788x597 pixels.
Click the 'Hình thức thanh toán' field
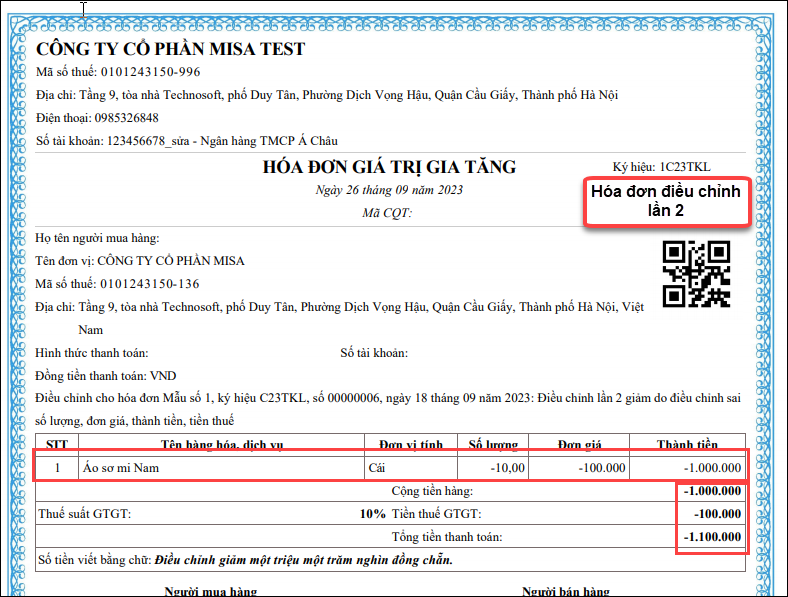point(92,353)
